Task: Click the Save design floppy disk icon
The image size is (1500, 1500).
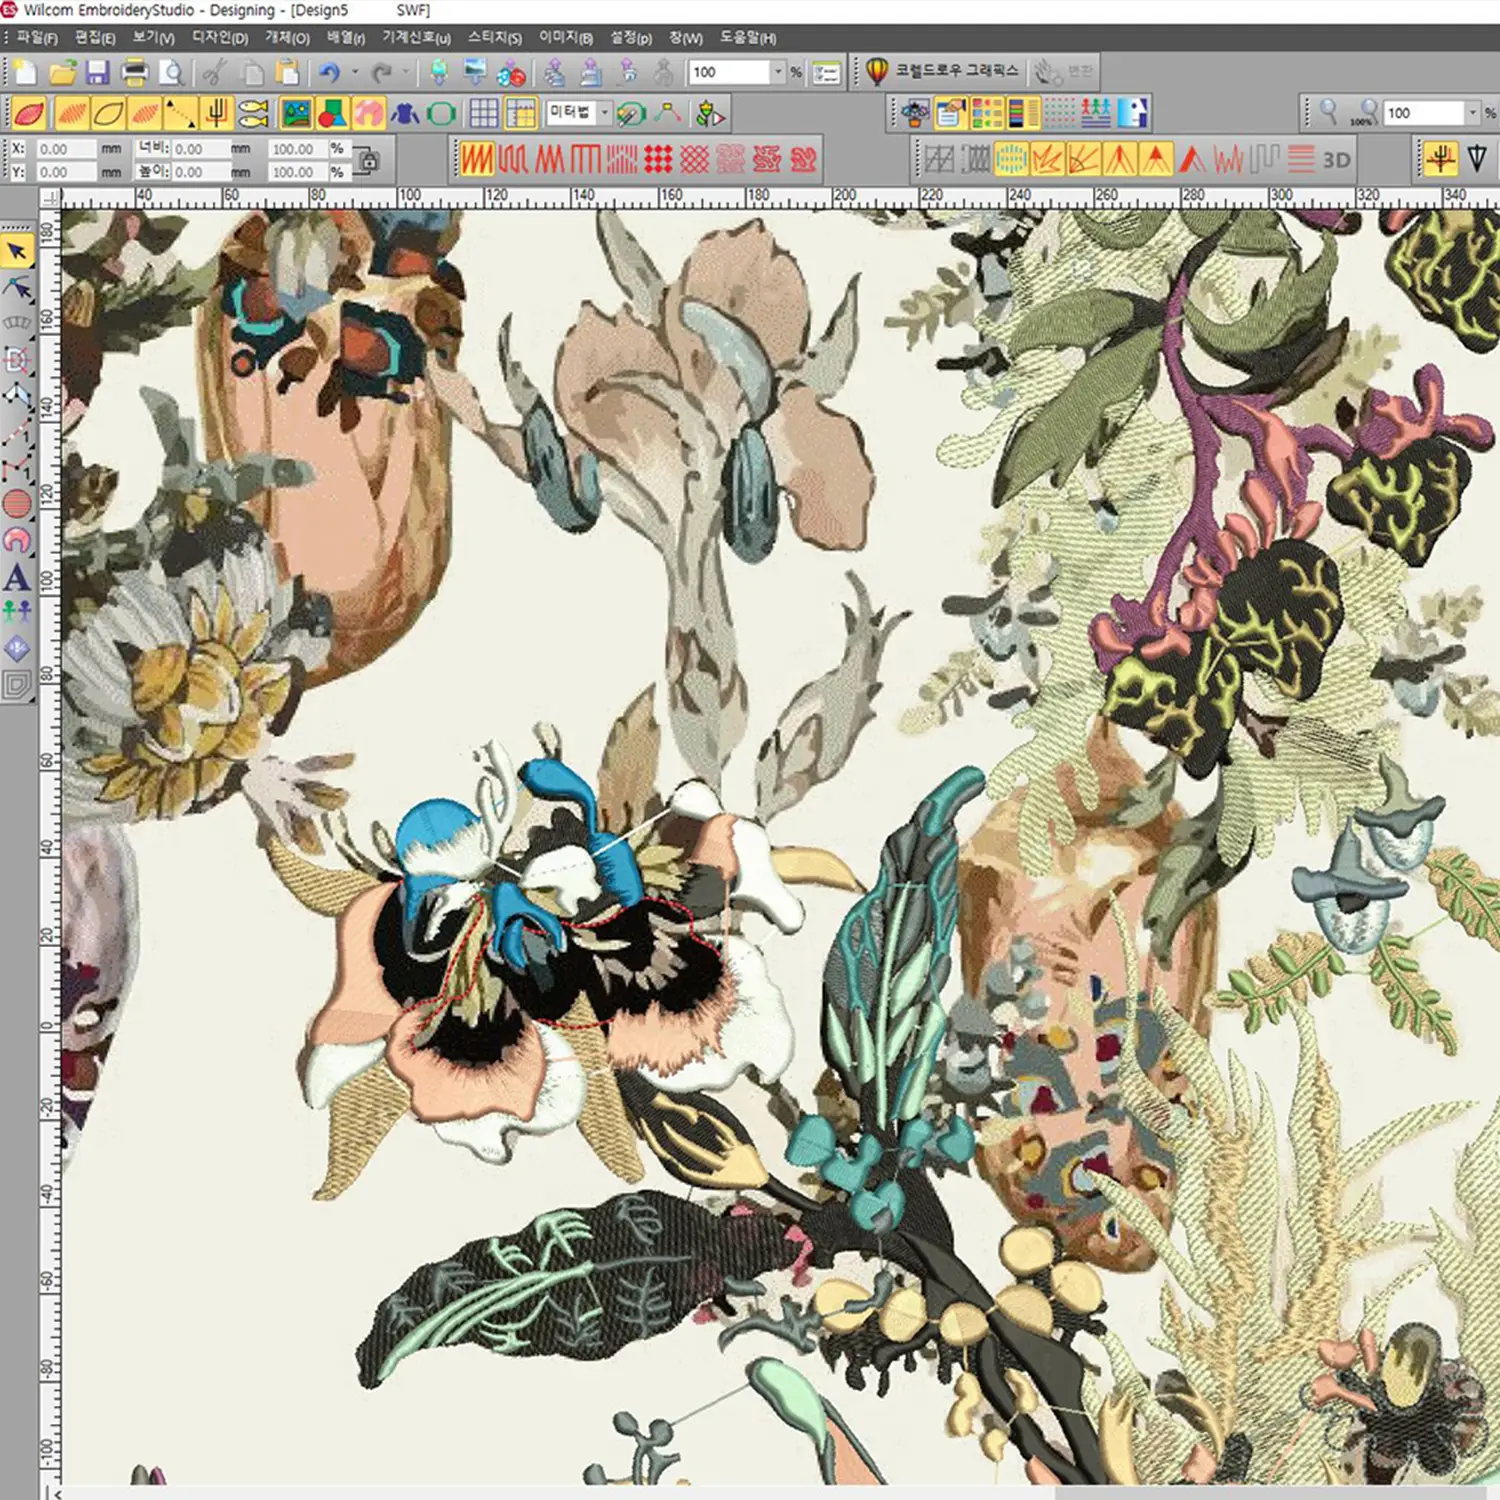Action: 97,72
